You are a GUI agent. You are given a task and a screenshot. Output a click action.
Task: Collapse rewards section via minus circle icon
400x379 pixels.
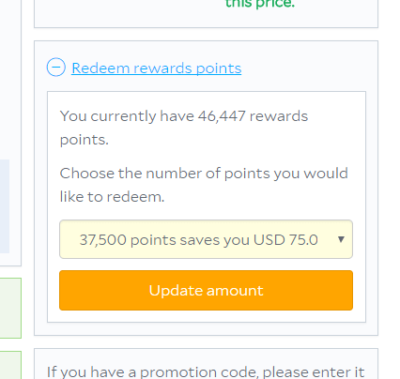pos(56,67)
